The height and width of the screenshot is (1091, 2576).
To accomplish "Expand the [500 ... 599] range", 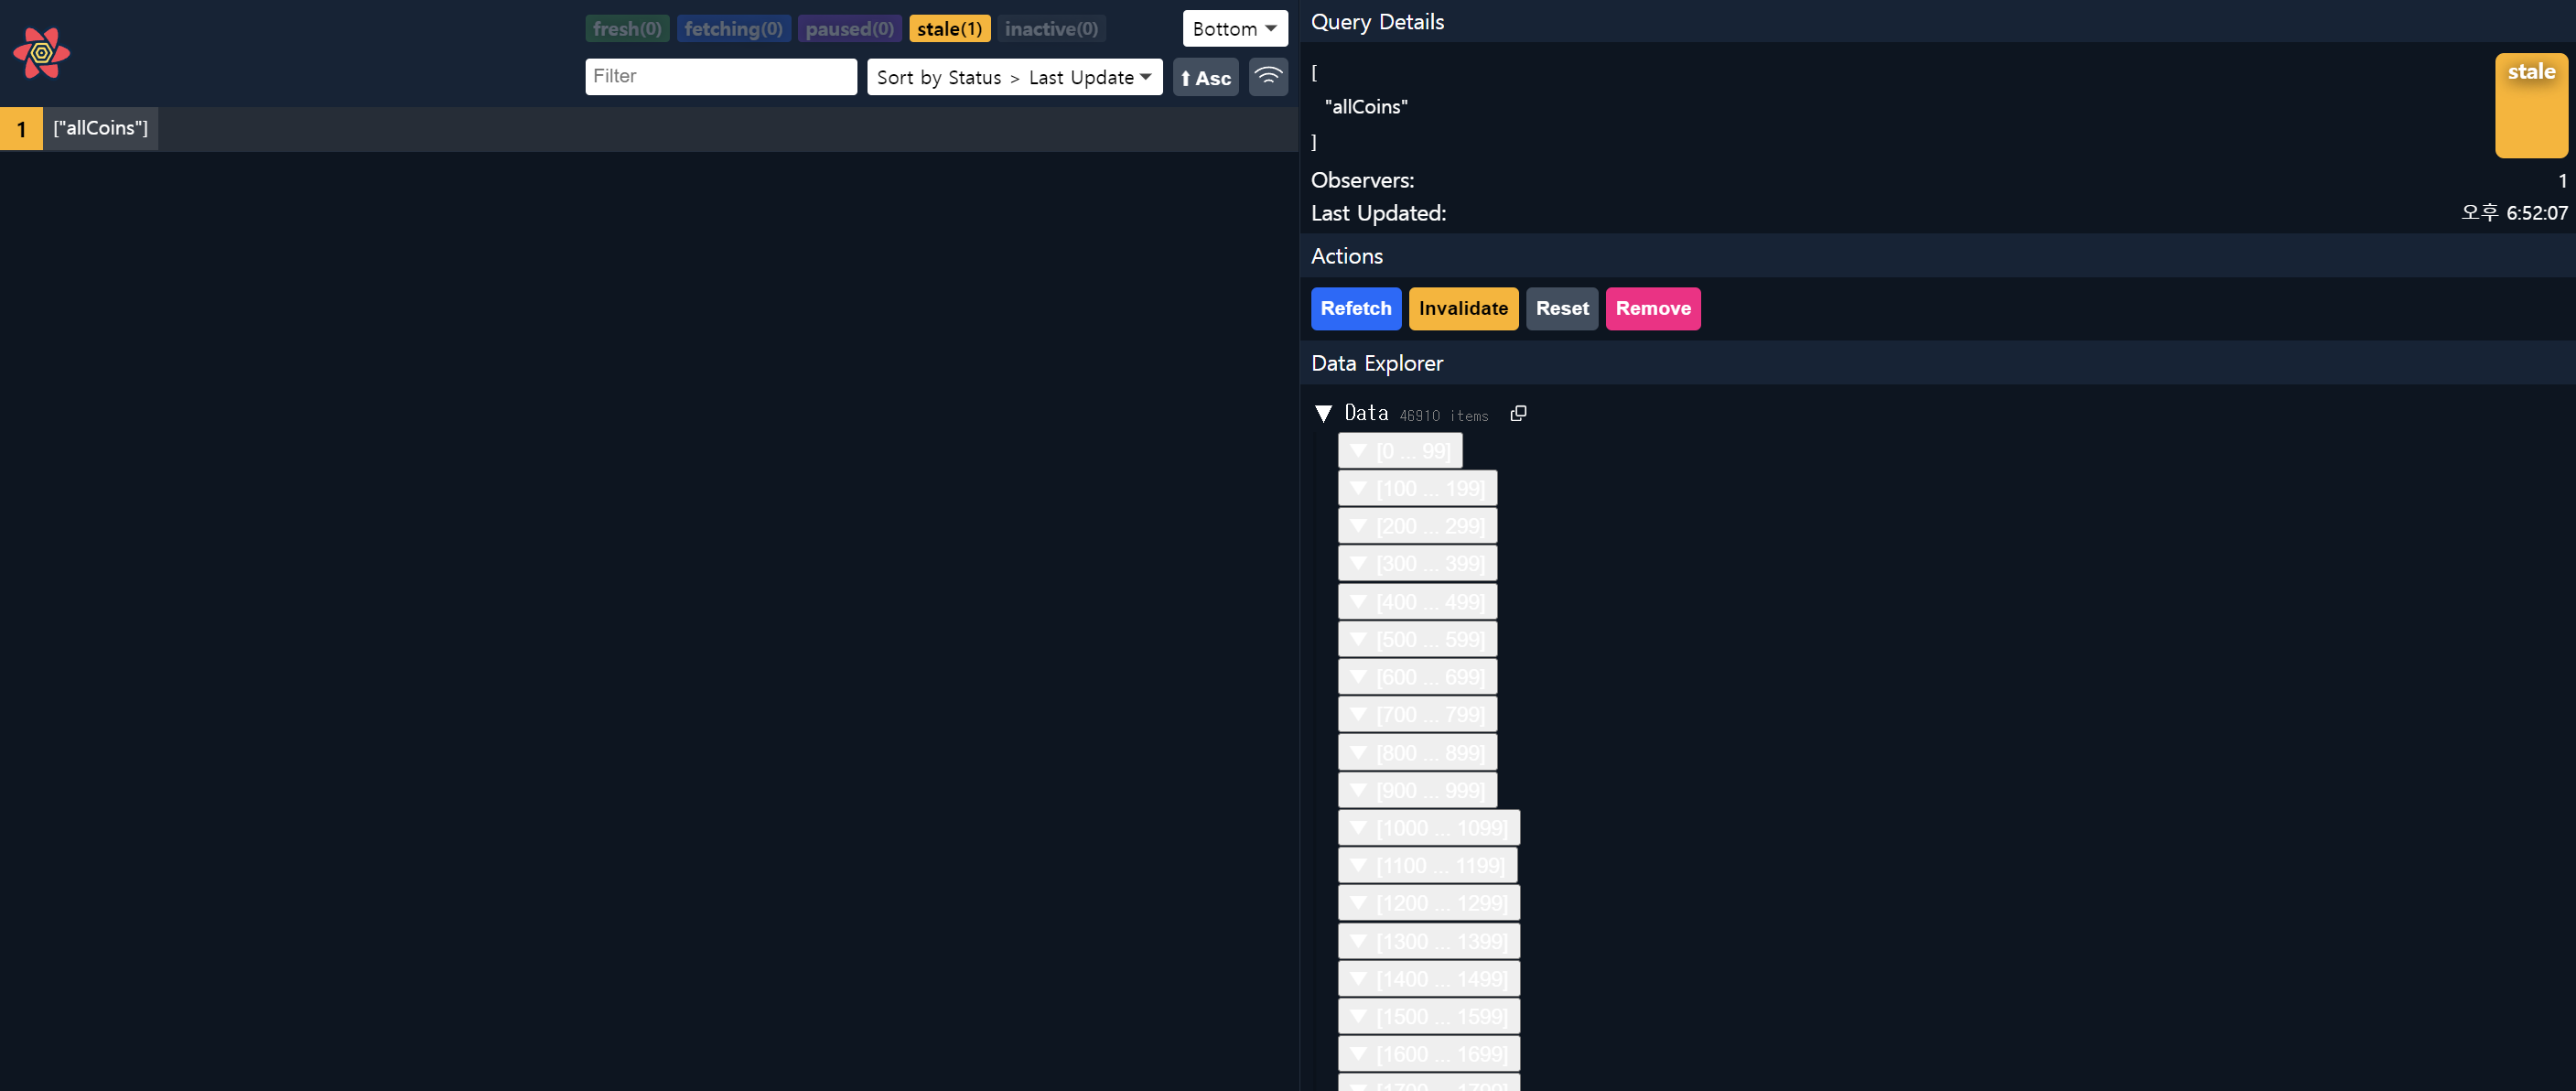I will tap(1417, 639).
